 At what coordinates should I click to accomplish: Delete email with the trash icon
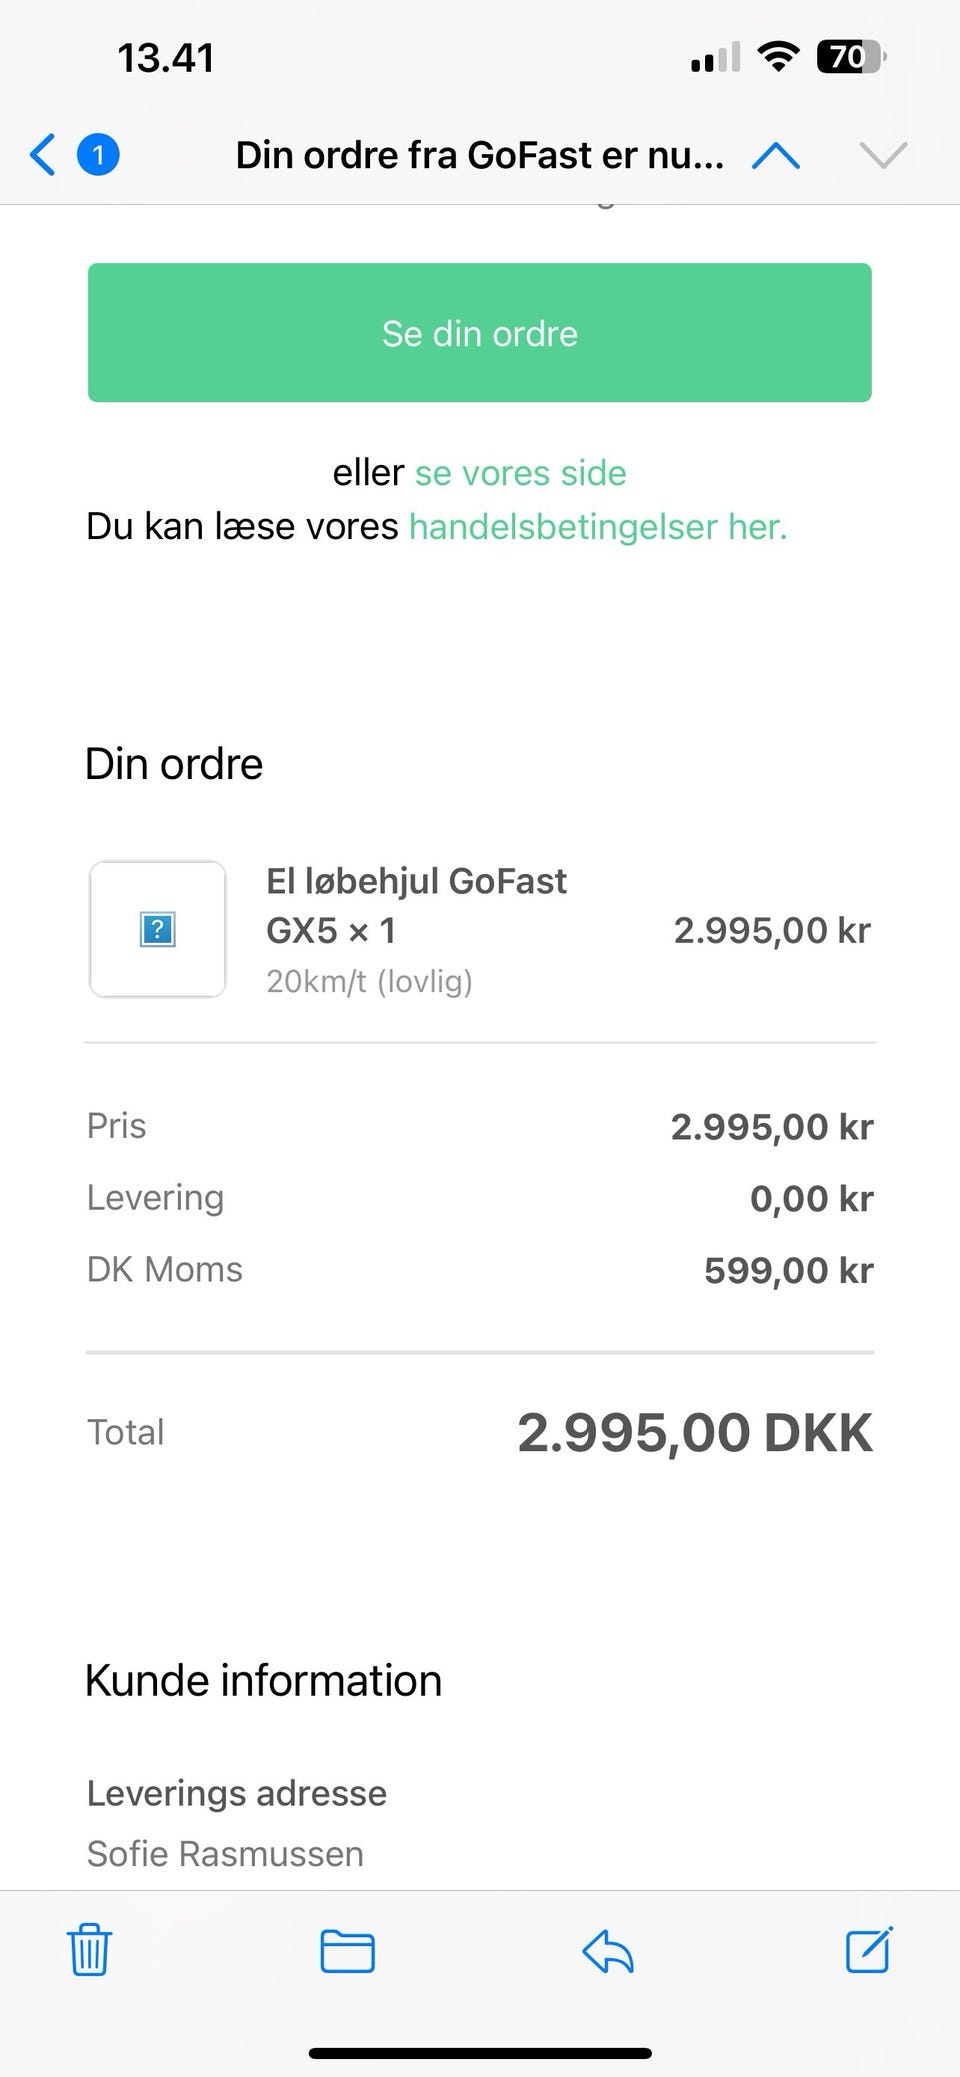89,1950
